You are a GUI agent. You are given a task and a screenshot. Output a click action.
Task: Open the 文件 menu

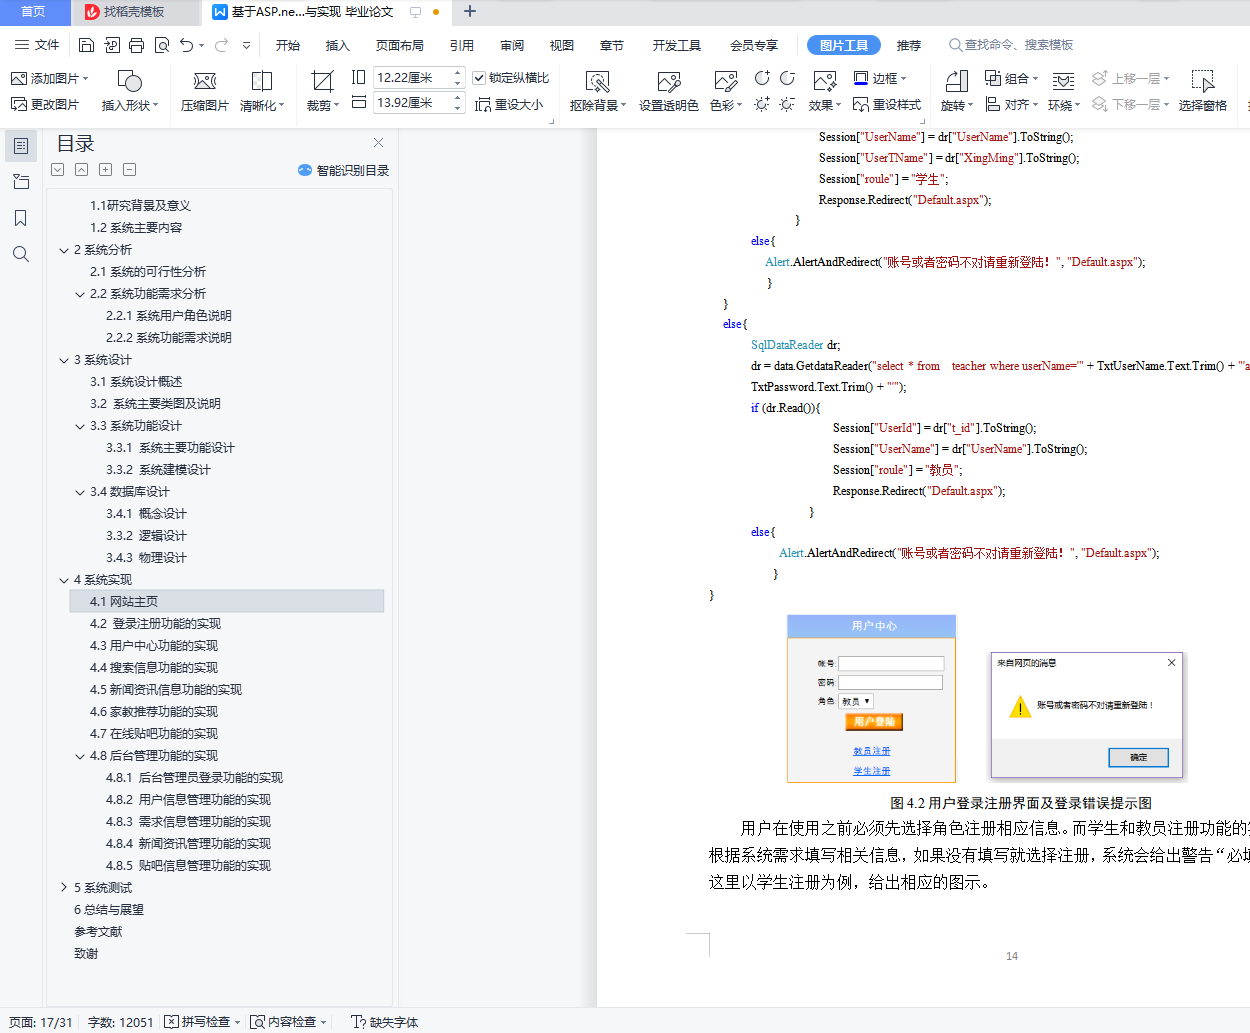click(37, 45)
